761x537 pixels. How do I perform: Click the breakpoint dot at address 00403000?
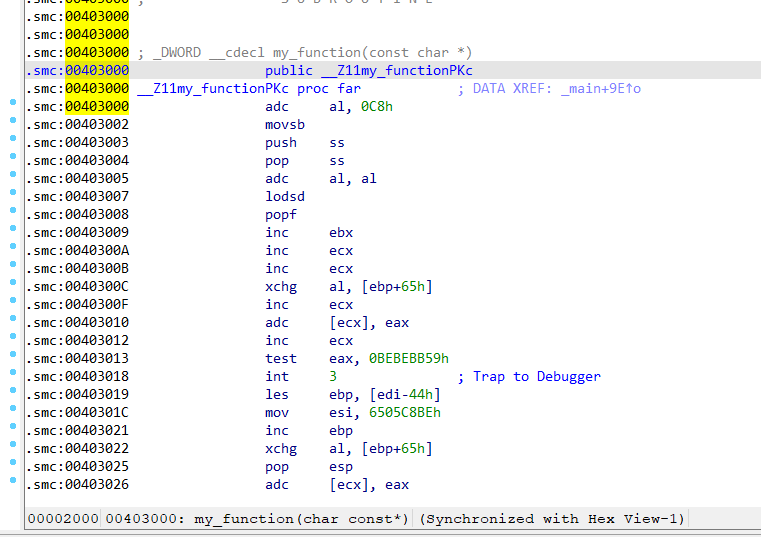(x=13, y=102)
